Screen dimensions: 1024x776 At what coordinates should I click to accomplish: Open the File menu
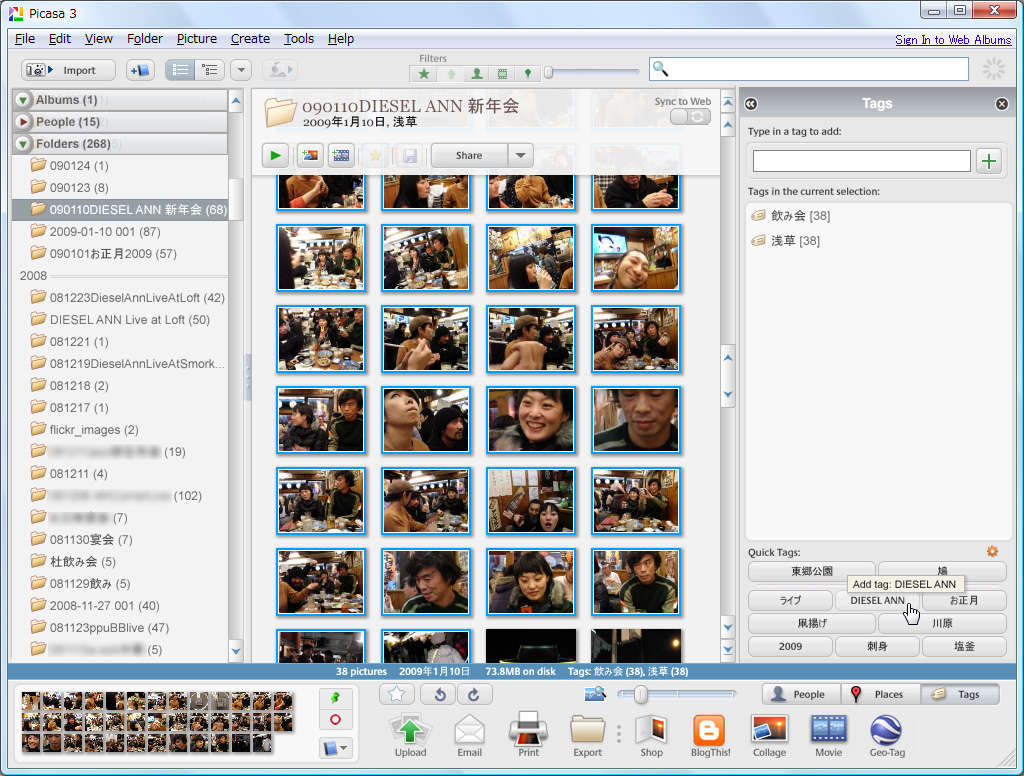25,39
